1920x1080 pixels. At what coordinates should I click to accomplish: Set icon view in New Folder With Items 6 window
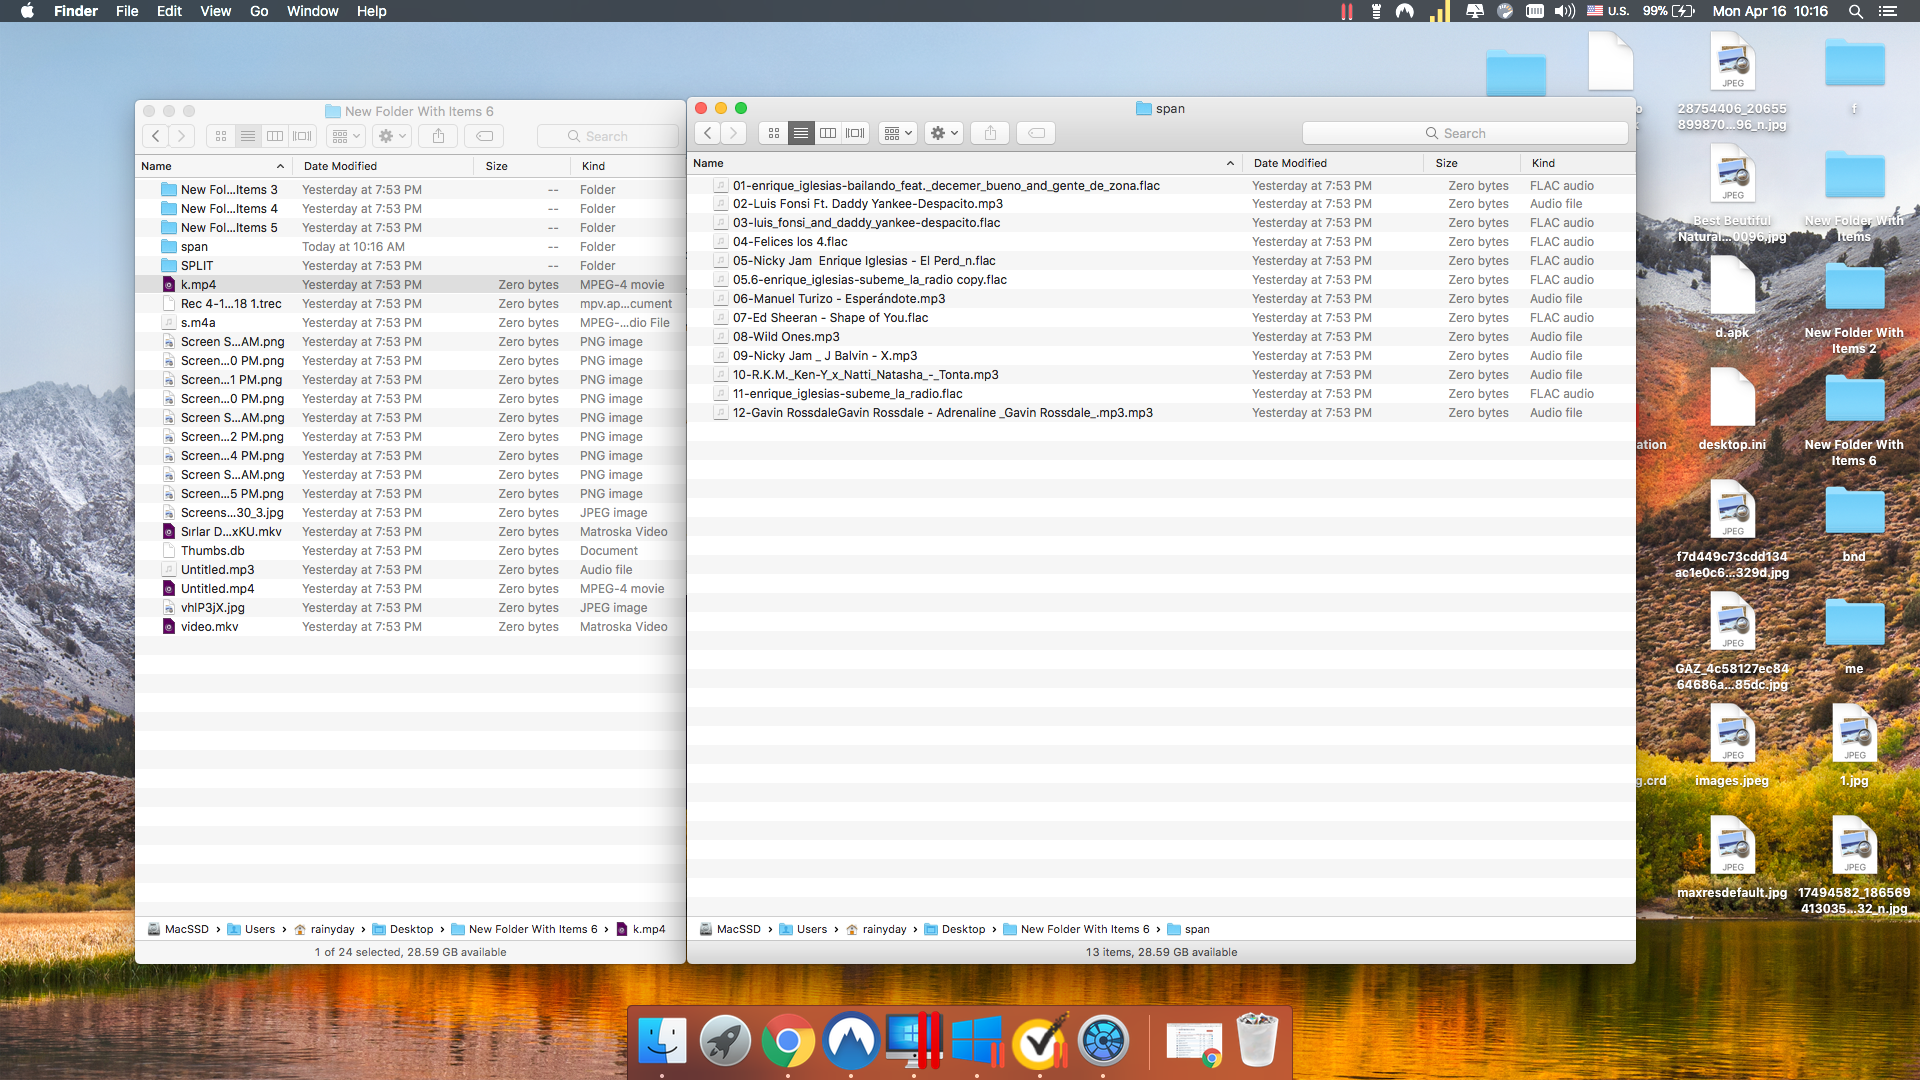click(x=221, y=136)
